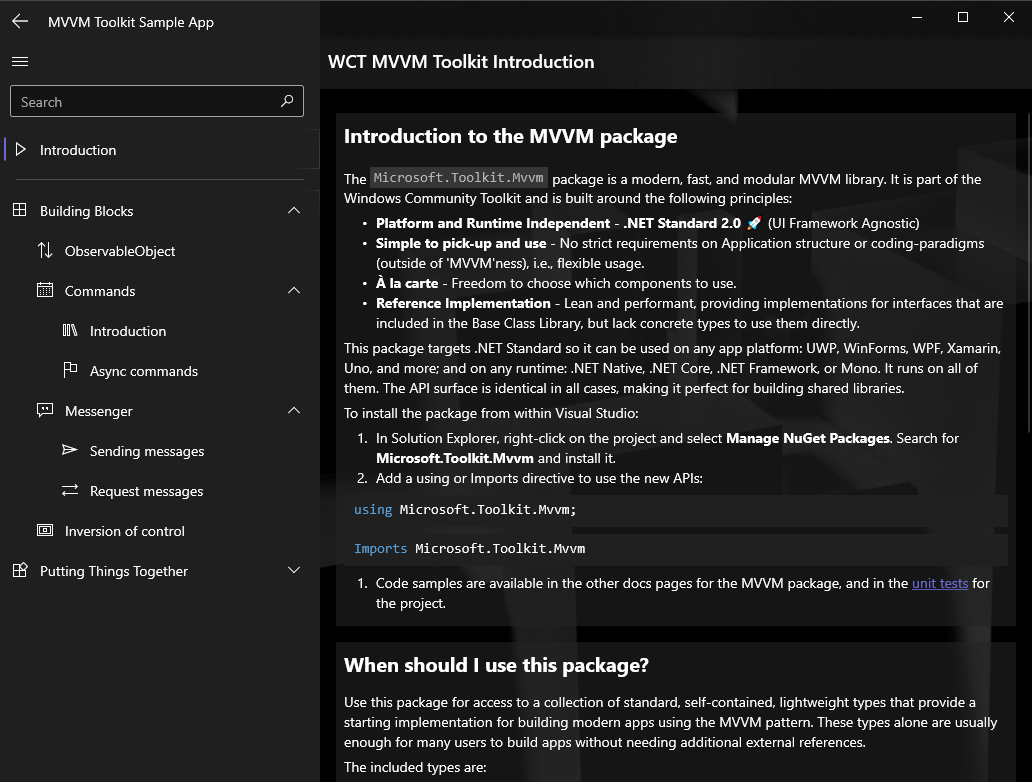Image resolution: width=1032 pixels, height=782 pixels.
Task: Click the search magnifier icon
Action: (287, 101)
